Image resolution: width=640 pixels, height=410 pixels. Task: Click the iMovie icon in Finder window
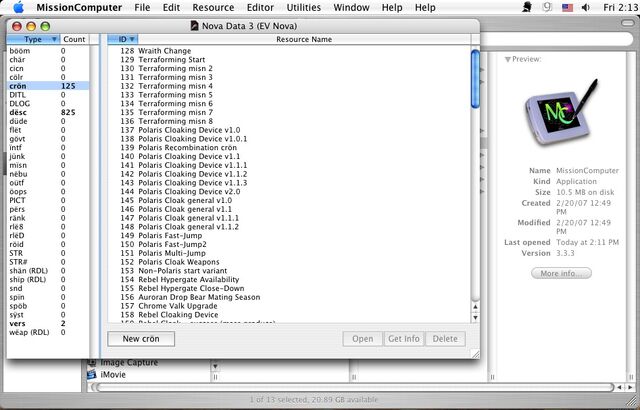[x=92, y=375]
